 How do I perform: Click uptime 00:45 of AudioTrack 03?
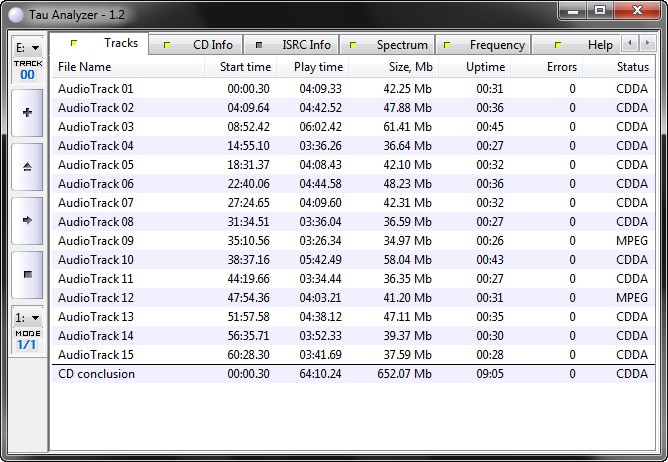tap(490, 127)
